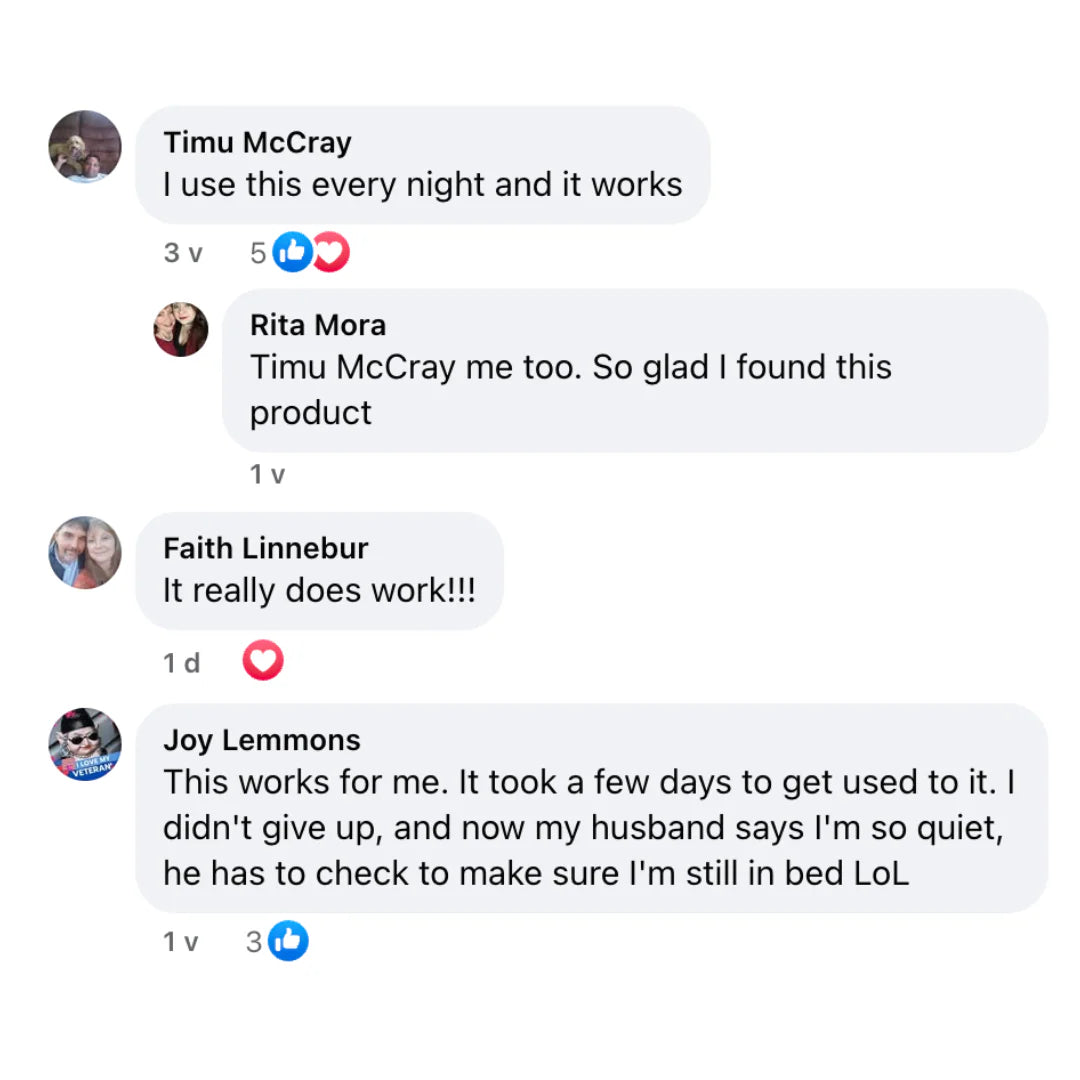The height and width of the screenshot is (1080, 1080).
Task: Open Timu McCray's profile via name above comment
Action: click(x=257, y=143)
